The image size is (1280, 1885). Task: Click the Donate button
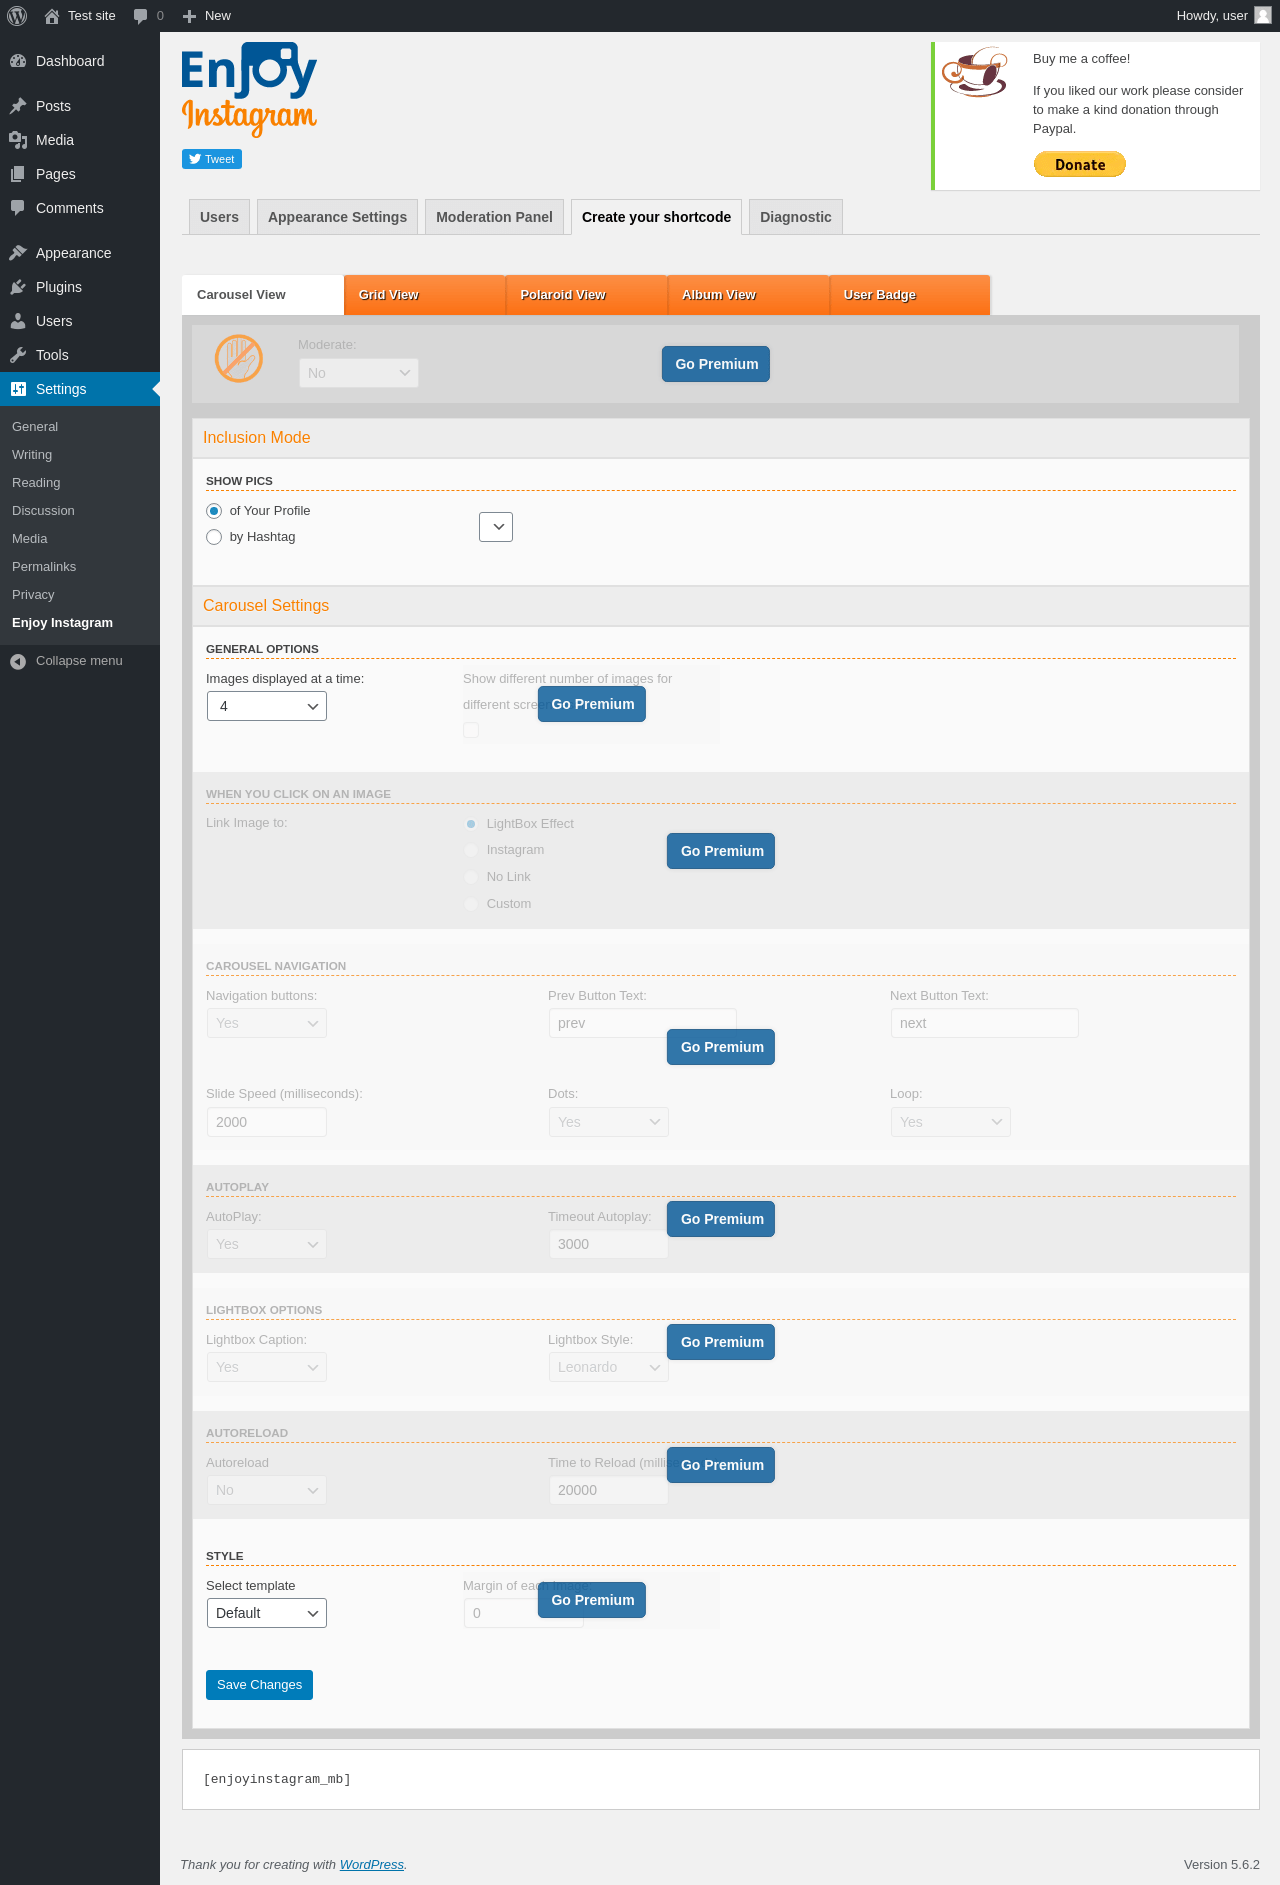1080,164
